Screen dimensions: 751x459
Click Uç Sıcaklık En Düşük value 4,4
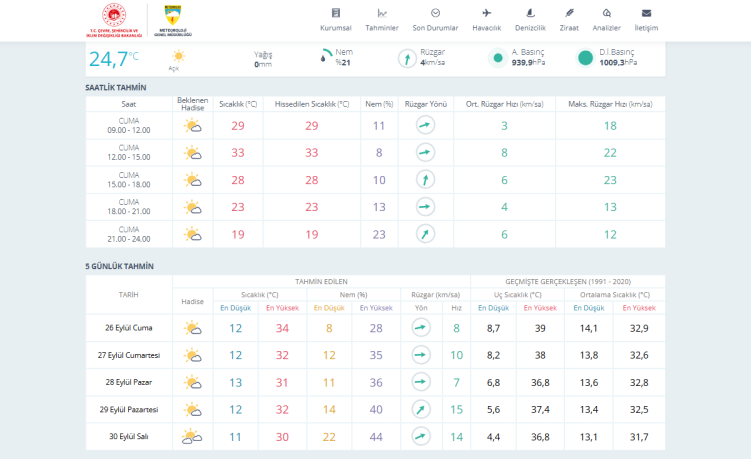(x=493, y=437)
